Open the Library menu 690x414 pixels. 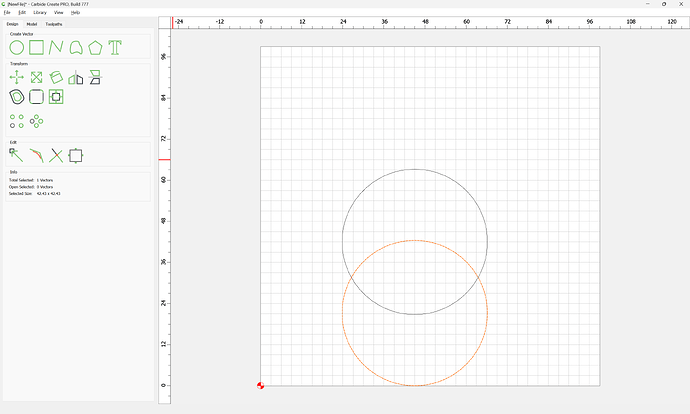pos(40,13)
